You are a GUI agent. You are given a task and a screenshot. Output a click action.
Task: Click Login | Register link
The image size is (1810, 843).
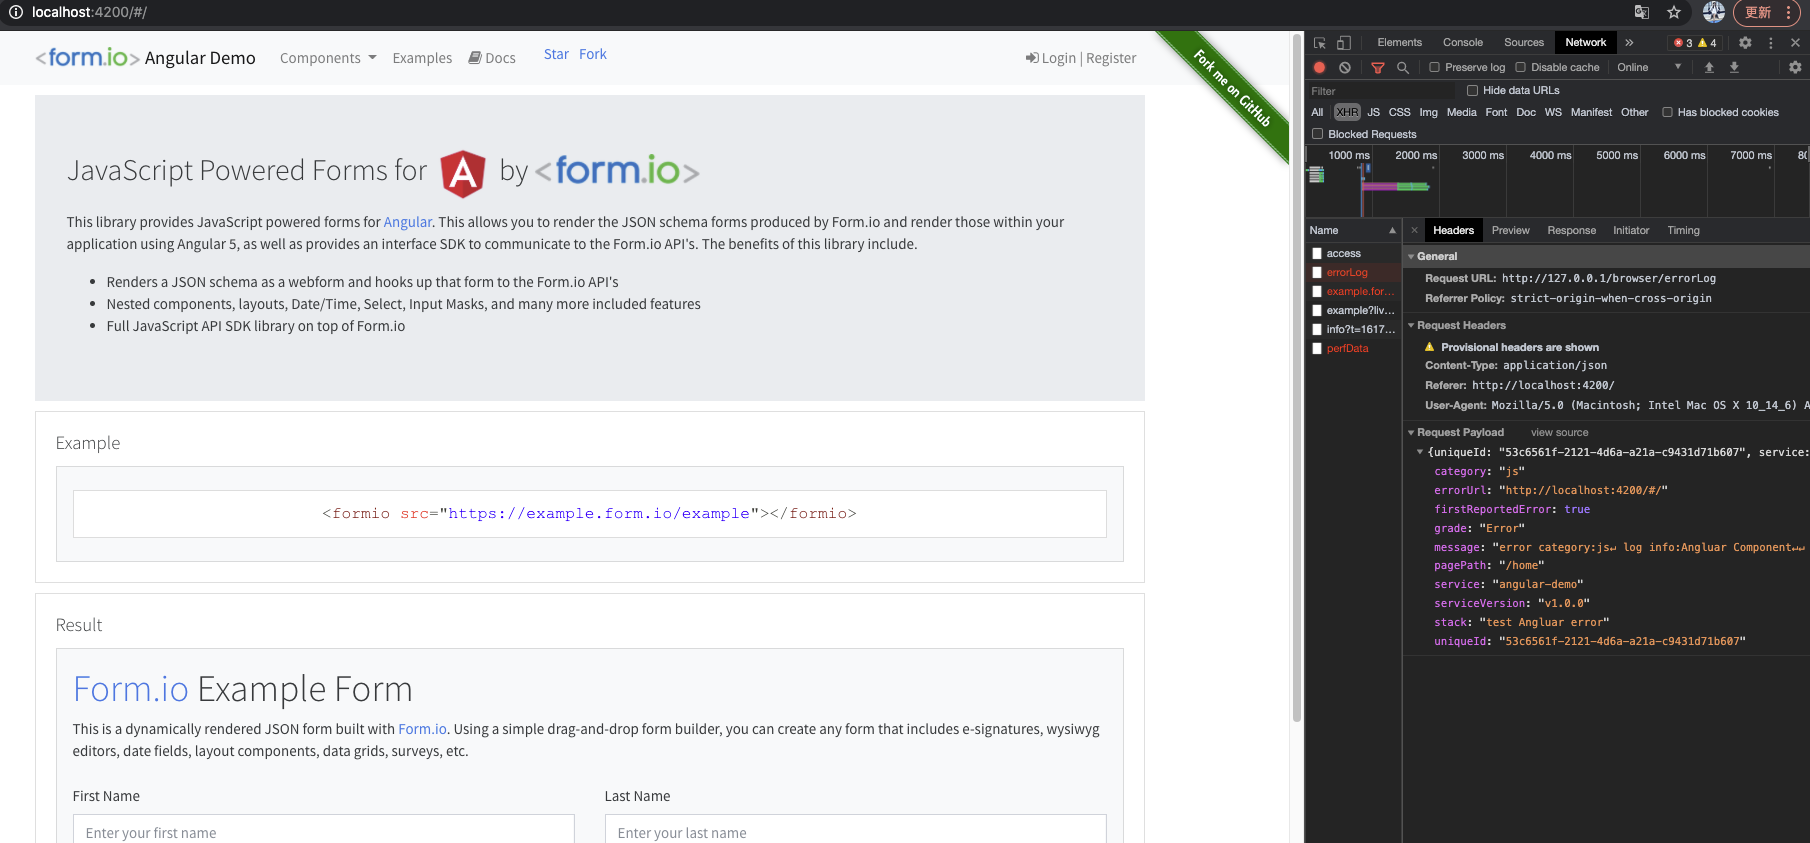coord(1081,58)
